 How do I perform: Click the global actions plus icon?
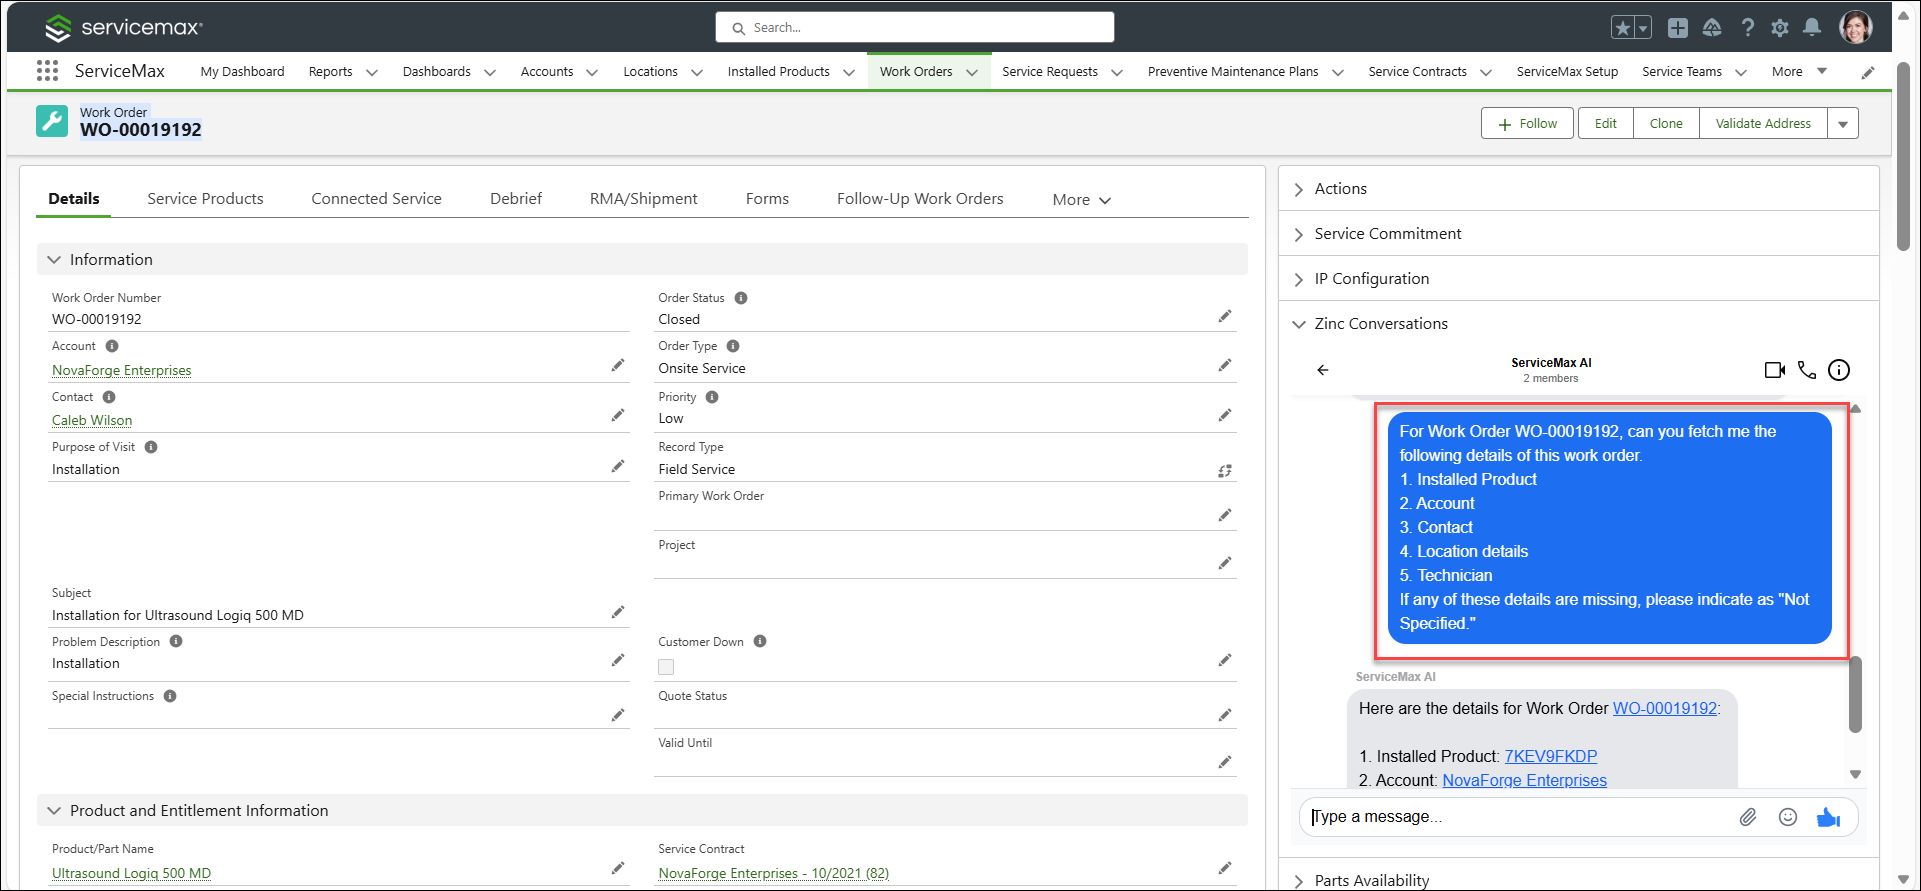click(1678, 28)
